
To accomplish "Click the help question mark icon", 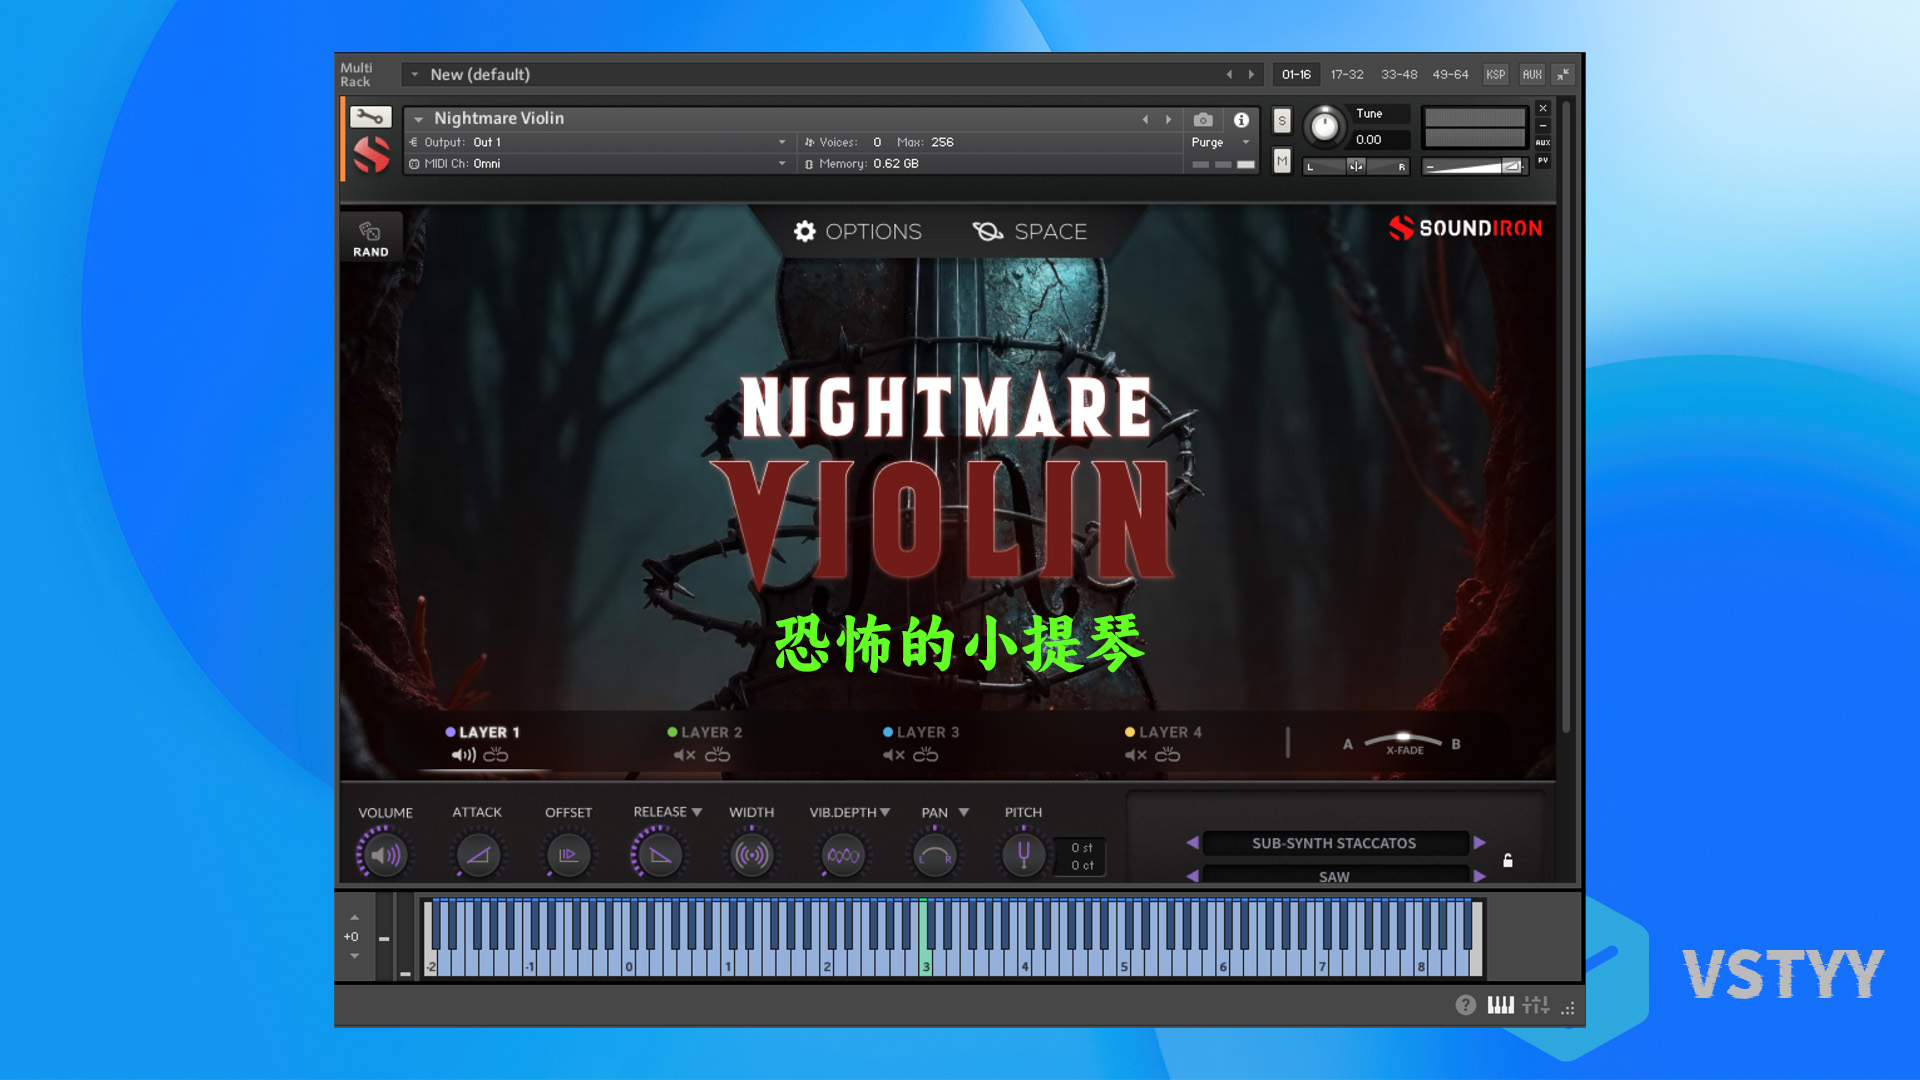I will (1464, 1005).
